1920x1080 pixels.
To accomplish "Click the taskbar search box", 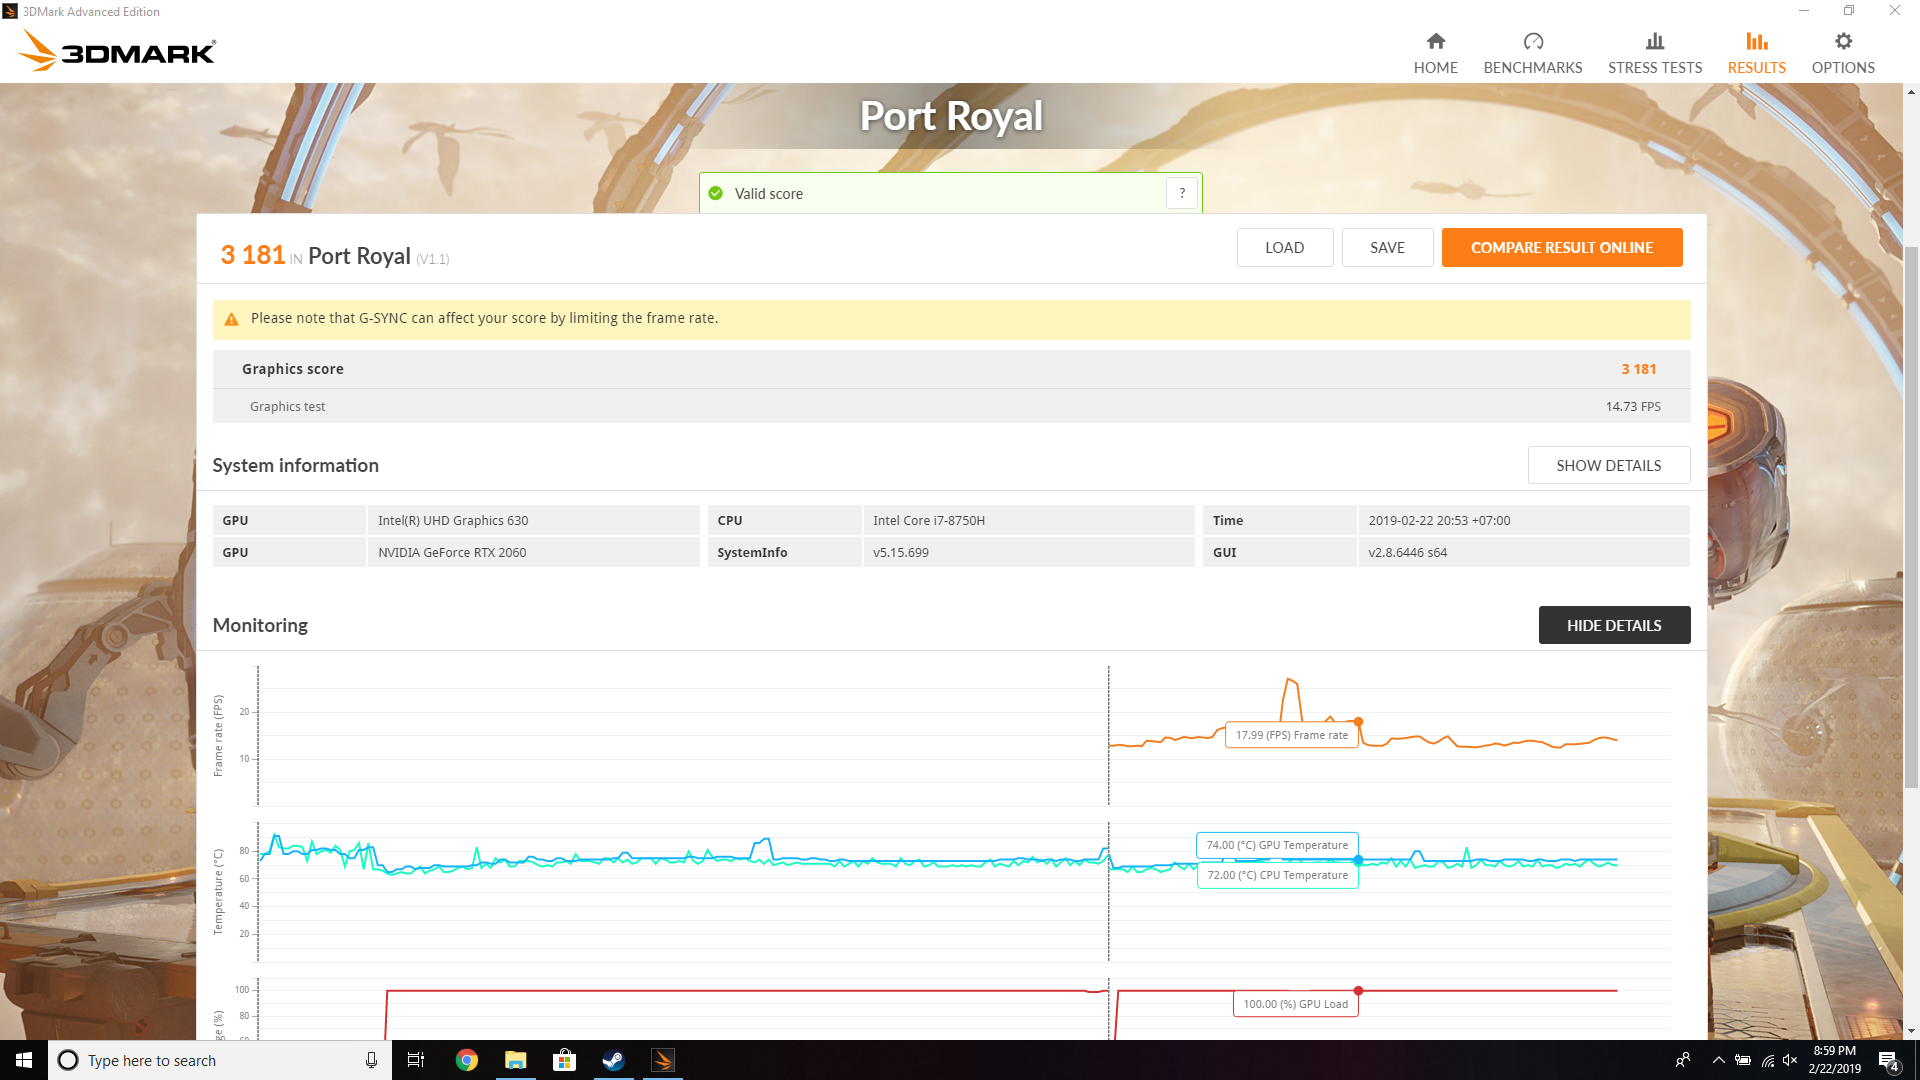I will (220, 1060).
